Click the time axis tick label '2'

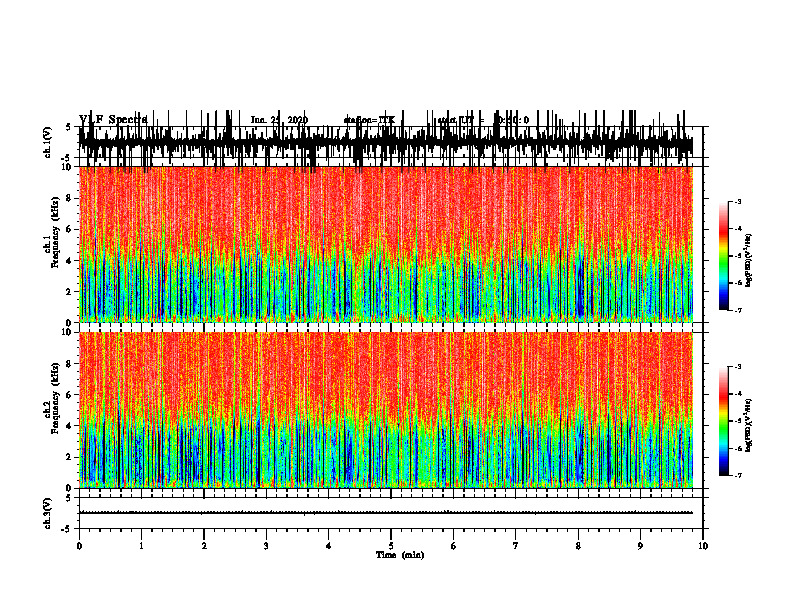204,546
